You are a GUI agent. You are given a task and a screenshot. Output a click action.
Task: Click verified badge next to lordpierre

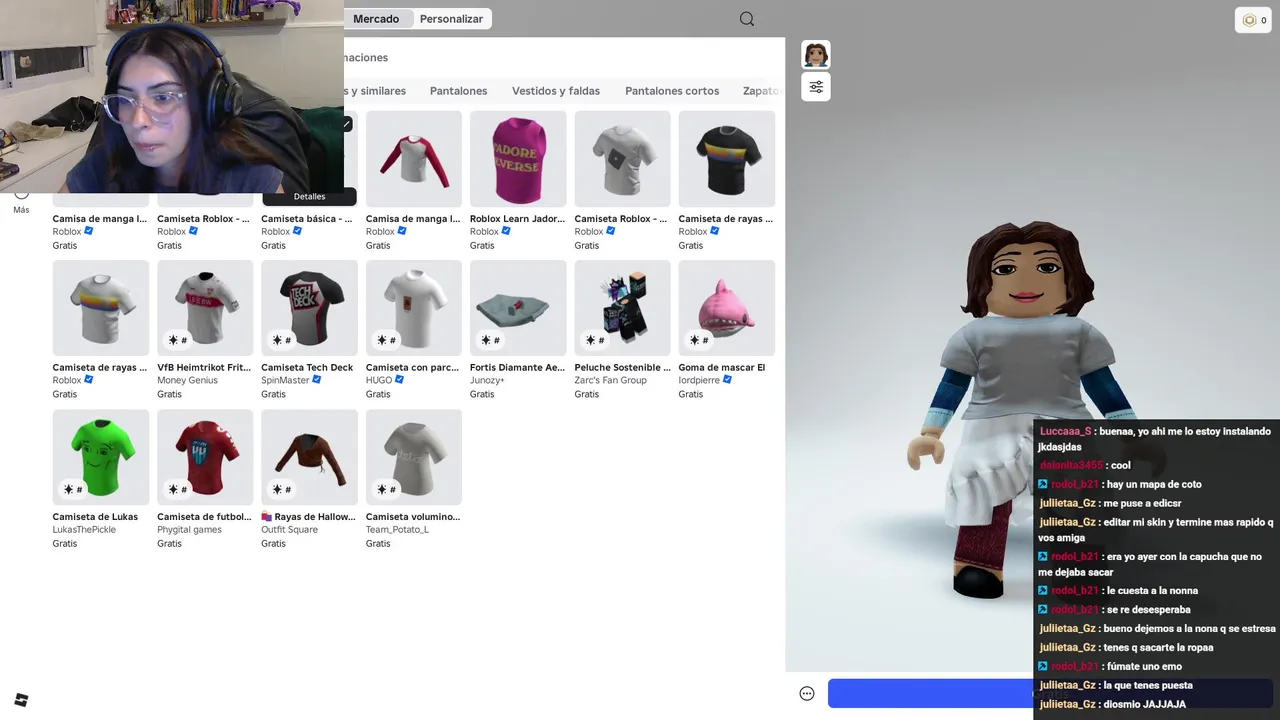coord(727,380)
